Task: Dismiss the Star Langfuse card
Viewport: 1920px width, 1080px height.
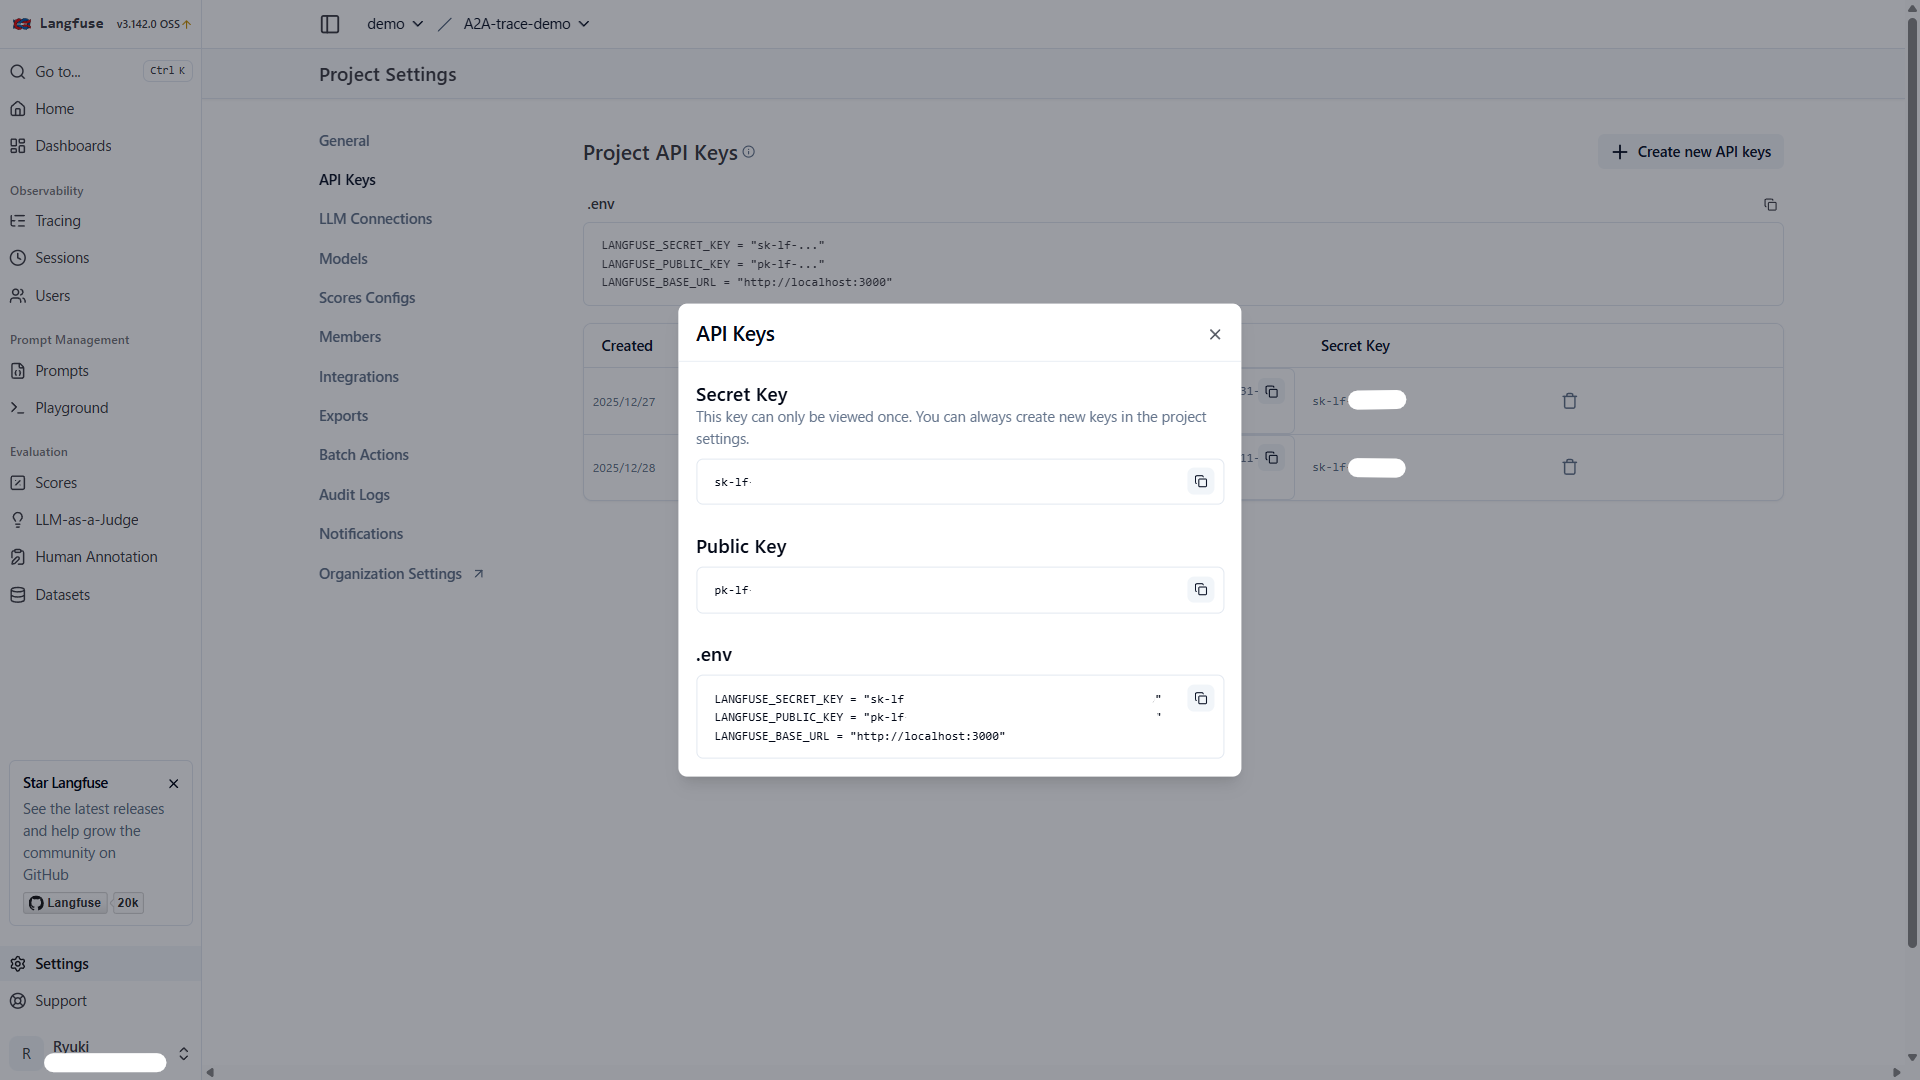Action: pyautogui.click(x=174, y=784)
